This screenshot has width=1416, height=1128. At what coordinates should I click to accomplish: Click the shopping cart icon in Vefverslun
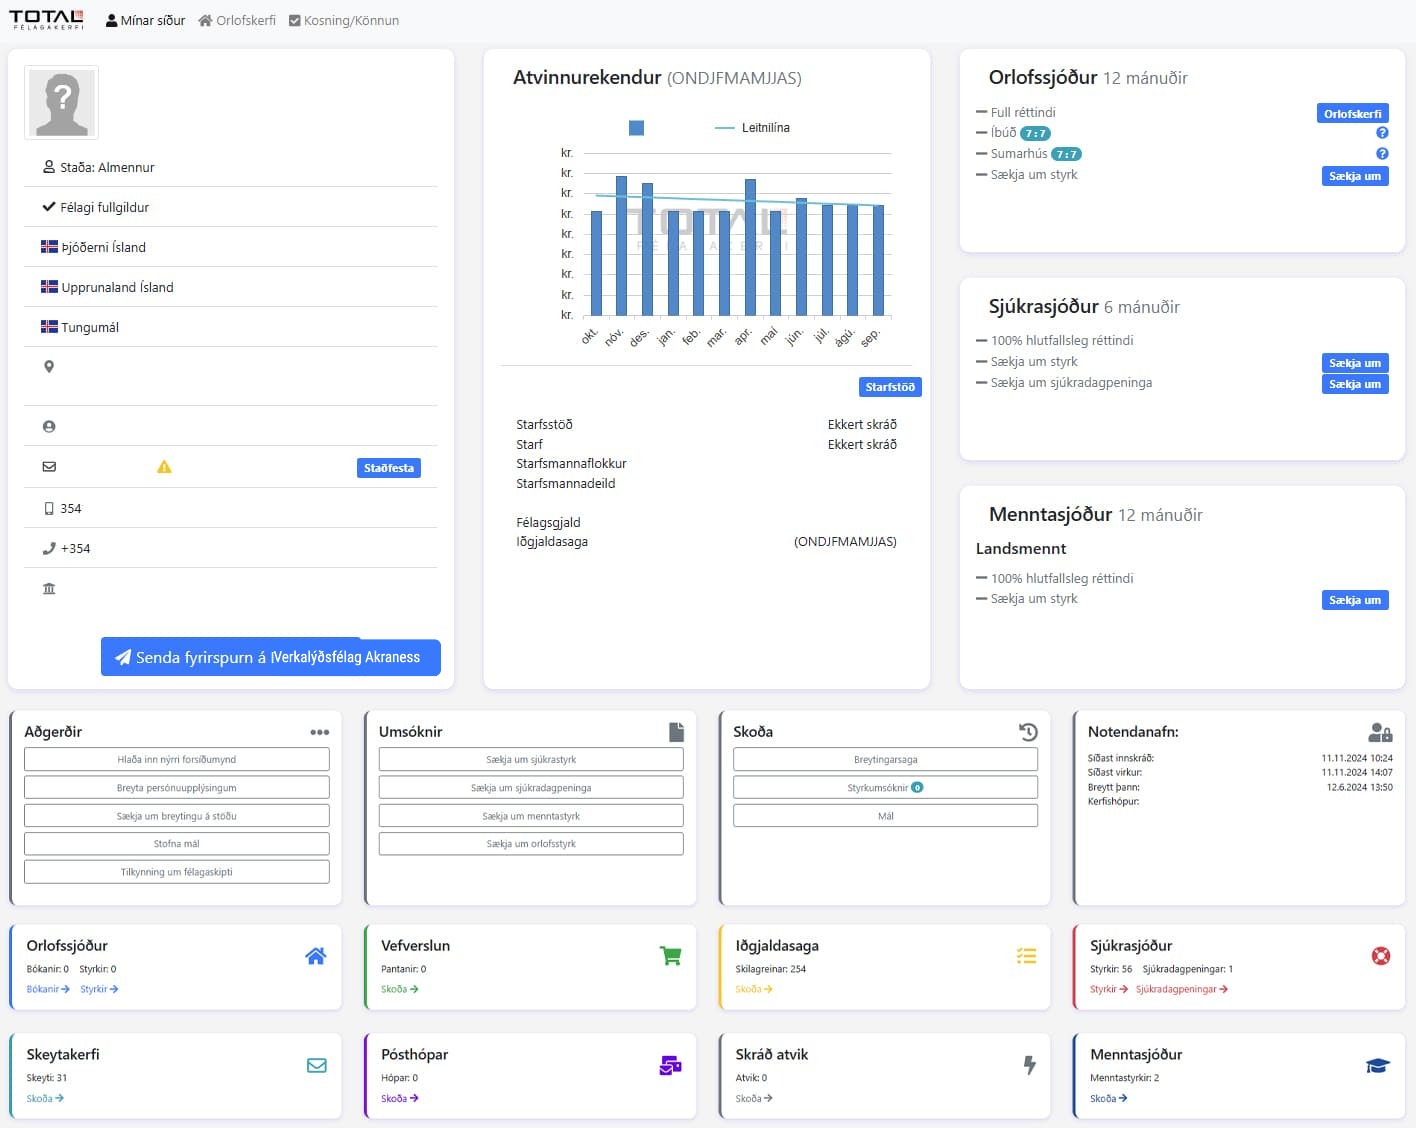[x=670, y=956]
